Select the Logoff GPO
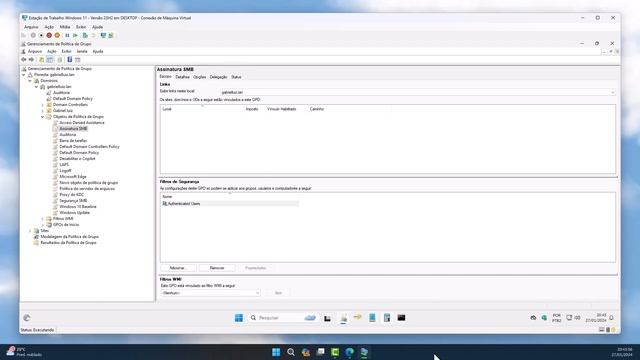Screen dimensions: 640x360 65,171
